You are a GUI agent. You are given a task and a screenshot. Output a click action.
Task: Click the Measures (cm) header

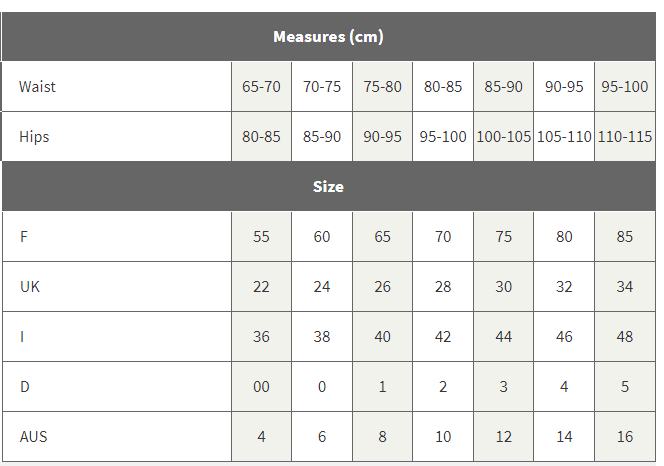point(328,37)
